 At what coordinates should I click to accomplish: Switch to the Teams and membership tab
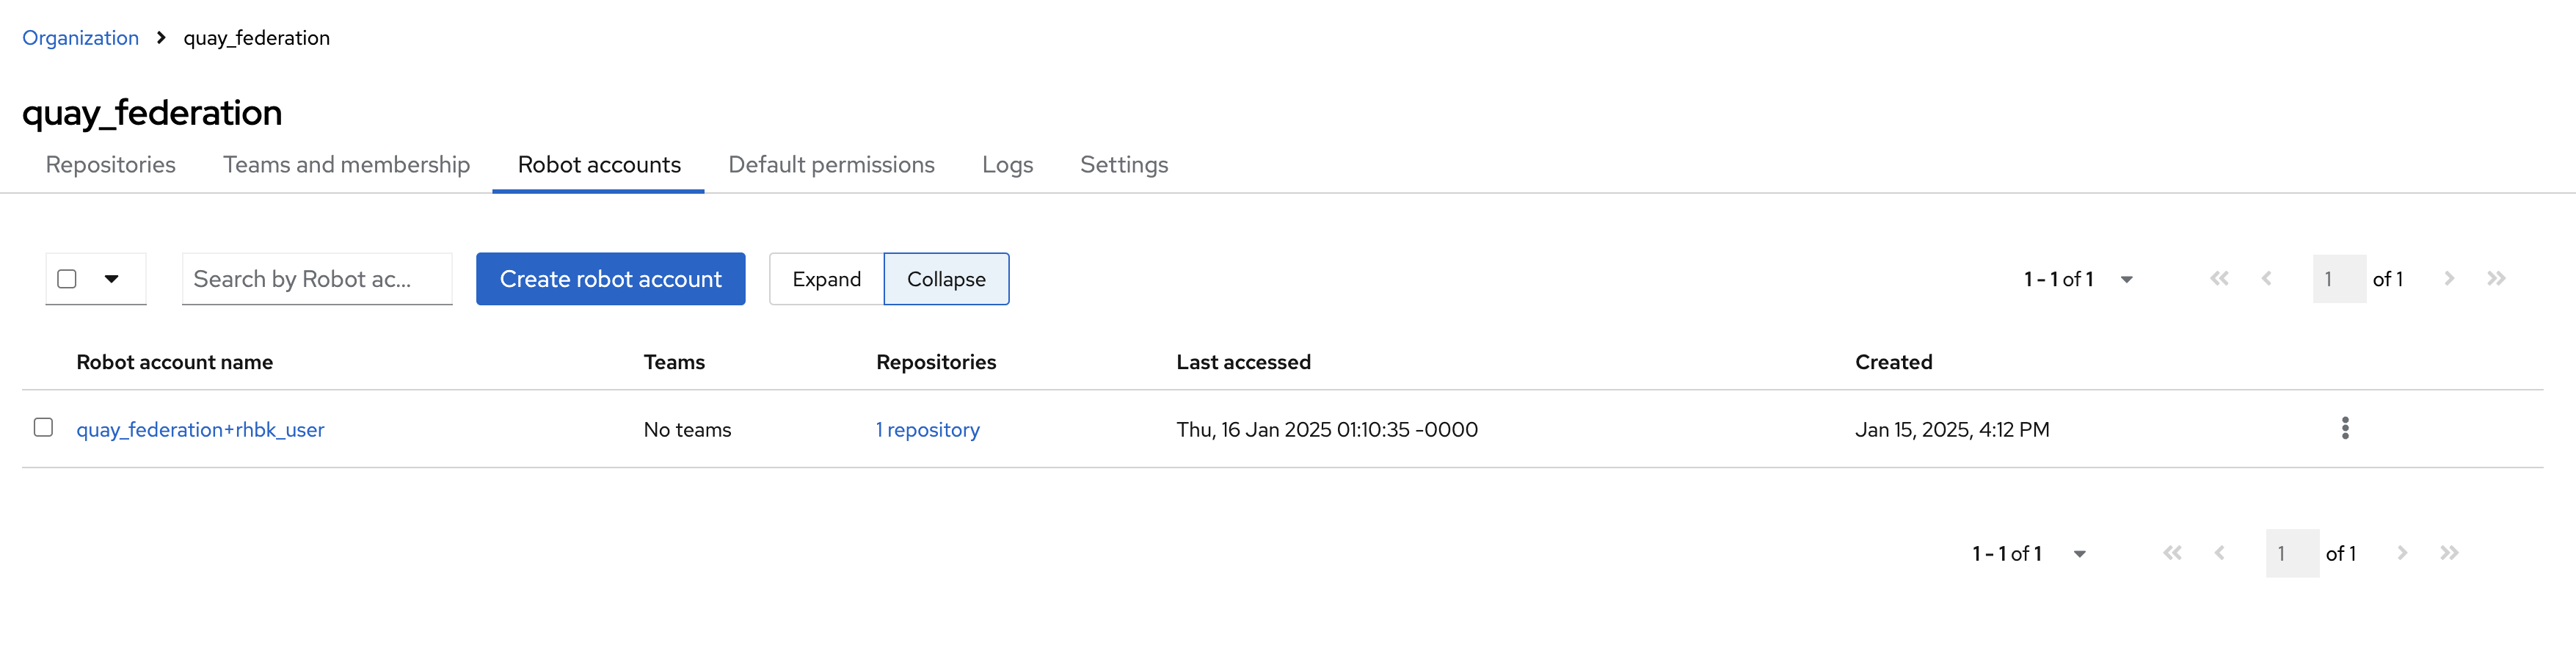pos(346,165)
